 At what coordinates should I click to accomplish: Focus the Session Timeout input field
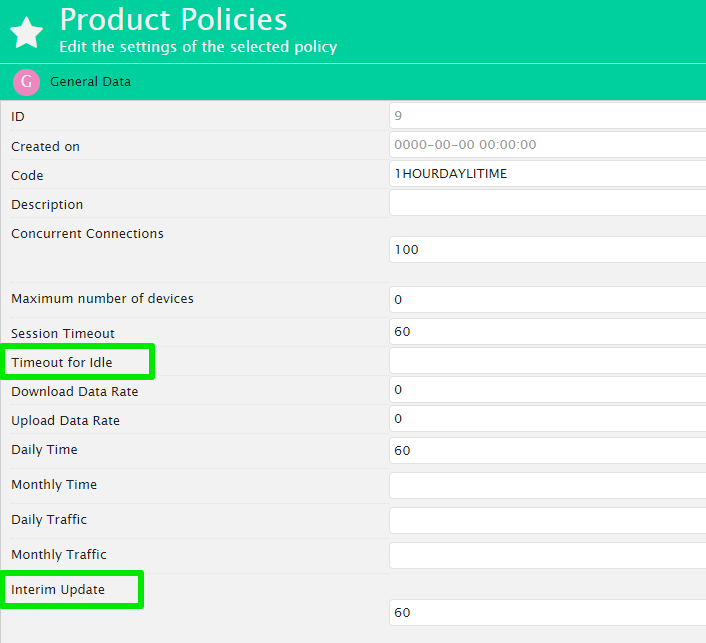click(547, 332)
